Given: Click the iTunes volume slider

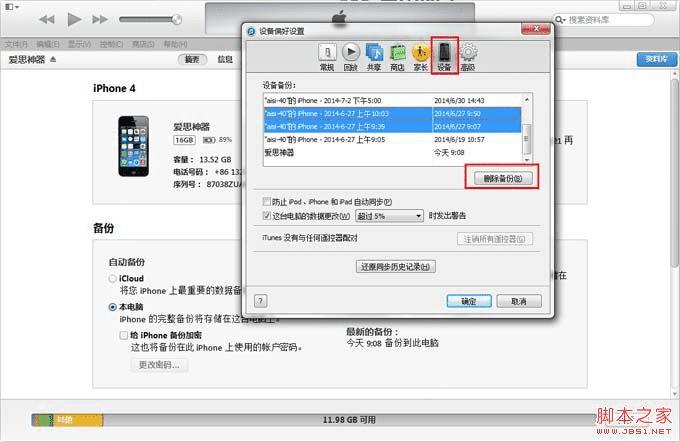Looking at the screenshot, I should coord(150,19).
